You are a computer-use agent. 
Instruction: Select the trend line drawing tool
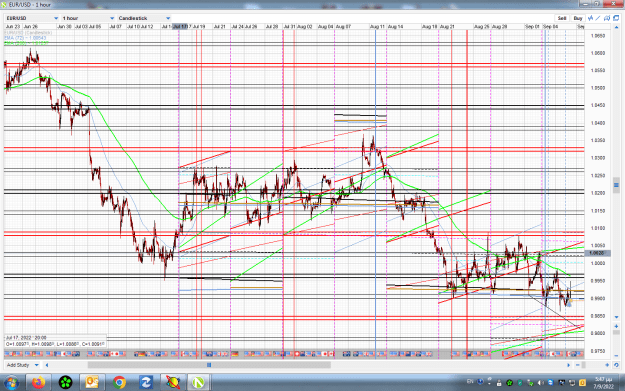coord(598,18)
